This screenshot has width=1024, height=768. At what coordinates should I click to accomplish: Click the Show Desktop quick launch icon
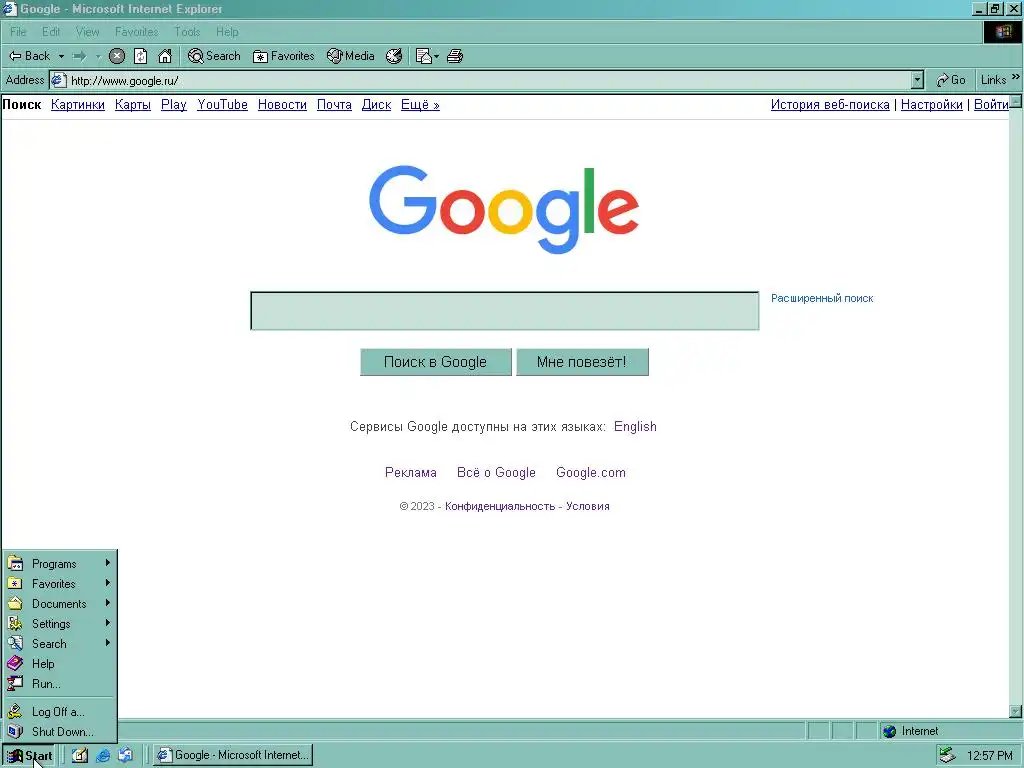[x=80, y=755]
